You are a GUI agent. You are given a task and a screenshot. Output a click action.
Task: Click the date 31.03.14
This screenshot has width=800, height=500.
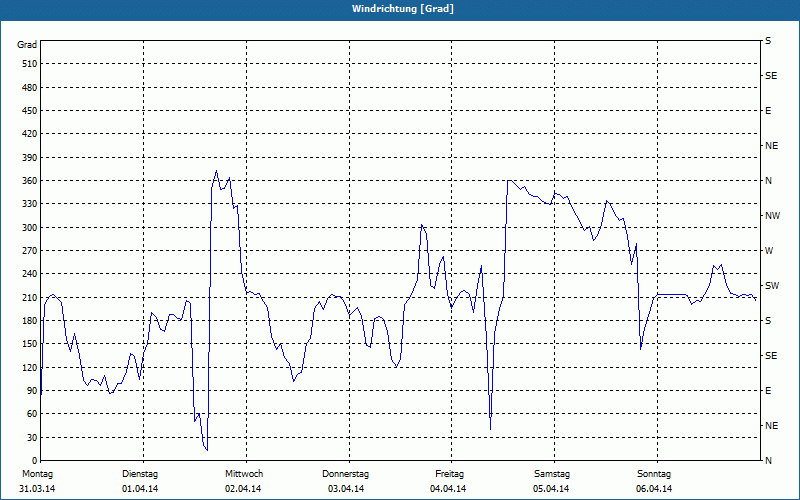pos(37,489)
